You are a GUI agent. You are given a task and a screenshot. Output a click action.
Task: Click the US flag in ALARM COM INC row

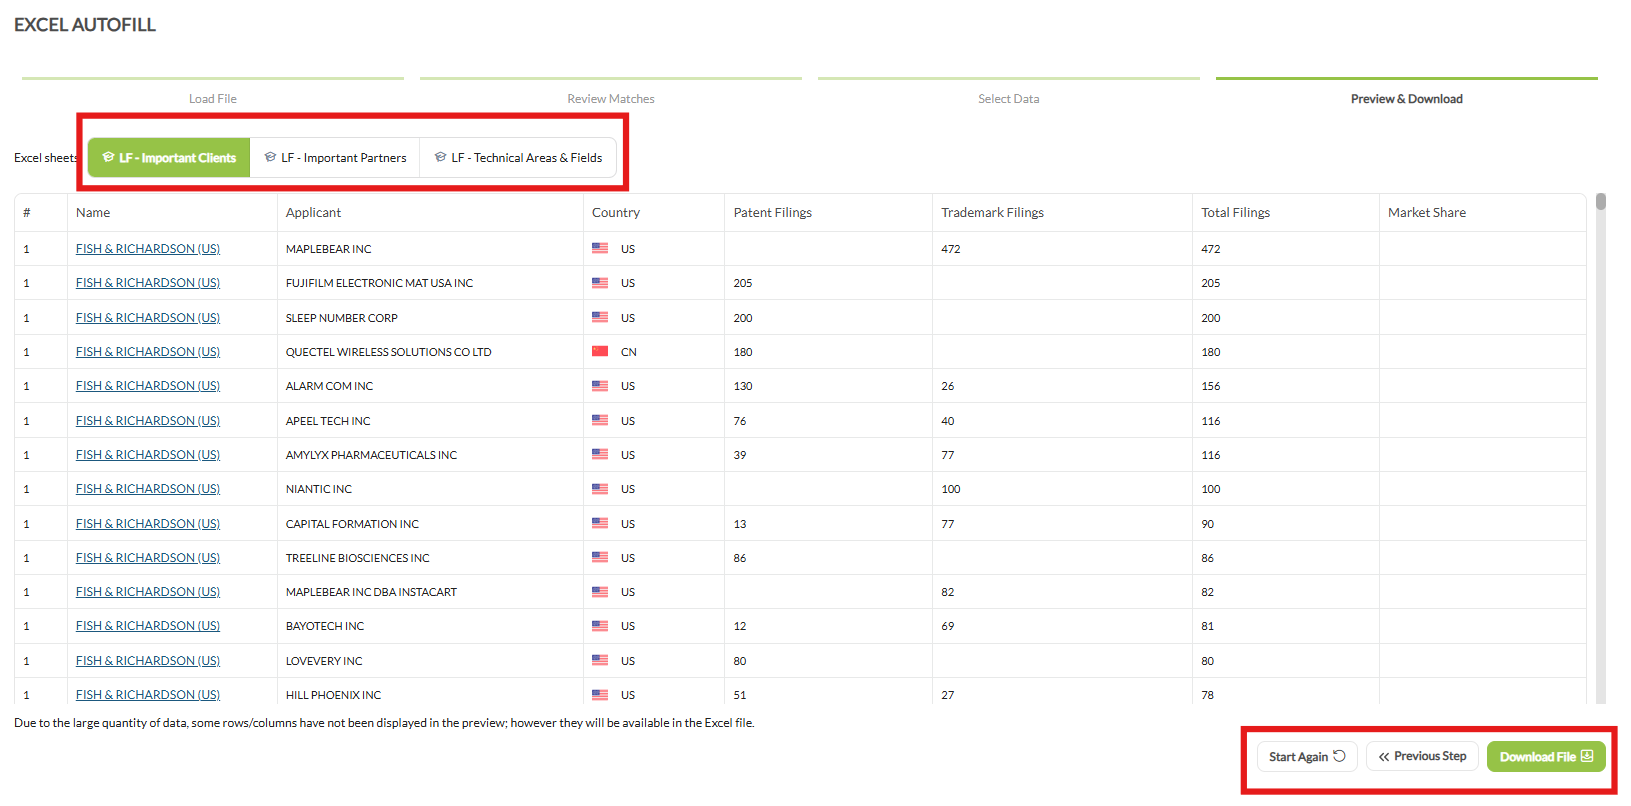click(600, 386)
